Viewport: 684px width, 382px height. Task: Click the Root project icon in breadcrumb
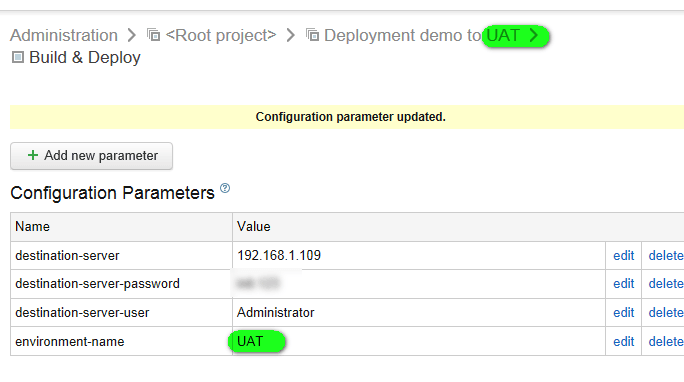(x=153, y=34)
